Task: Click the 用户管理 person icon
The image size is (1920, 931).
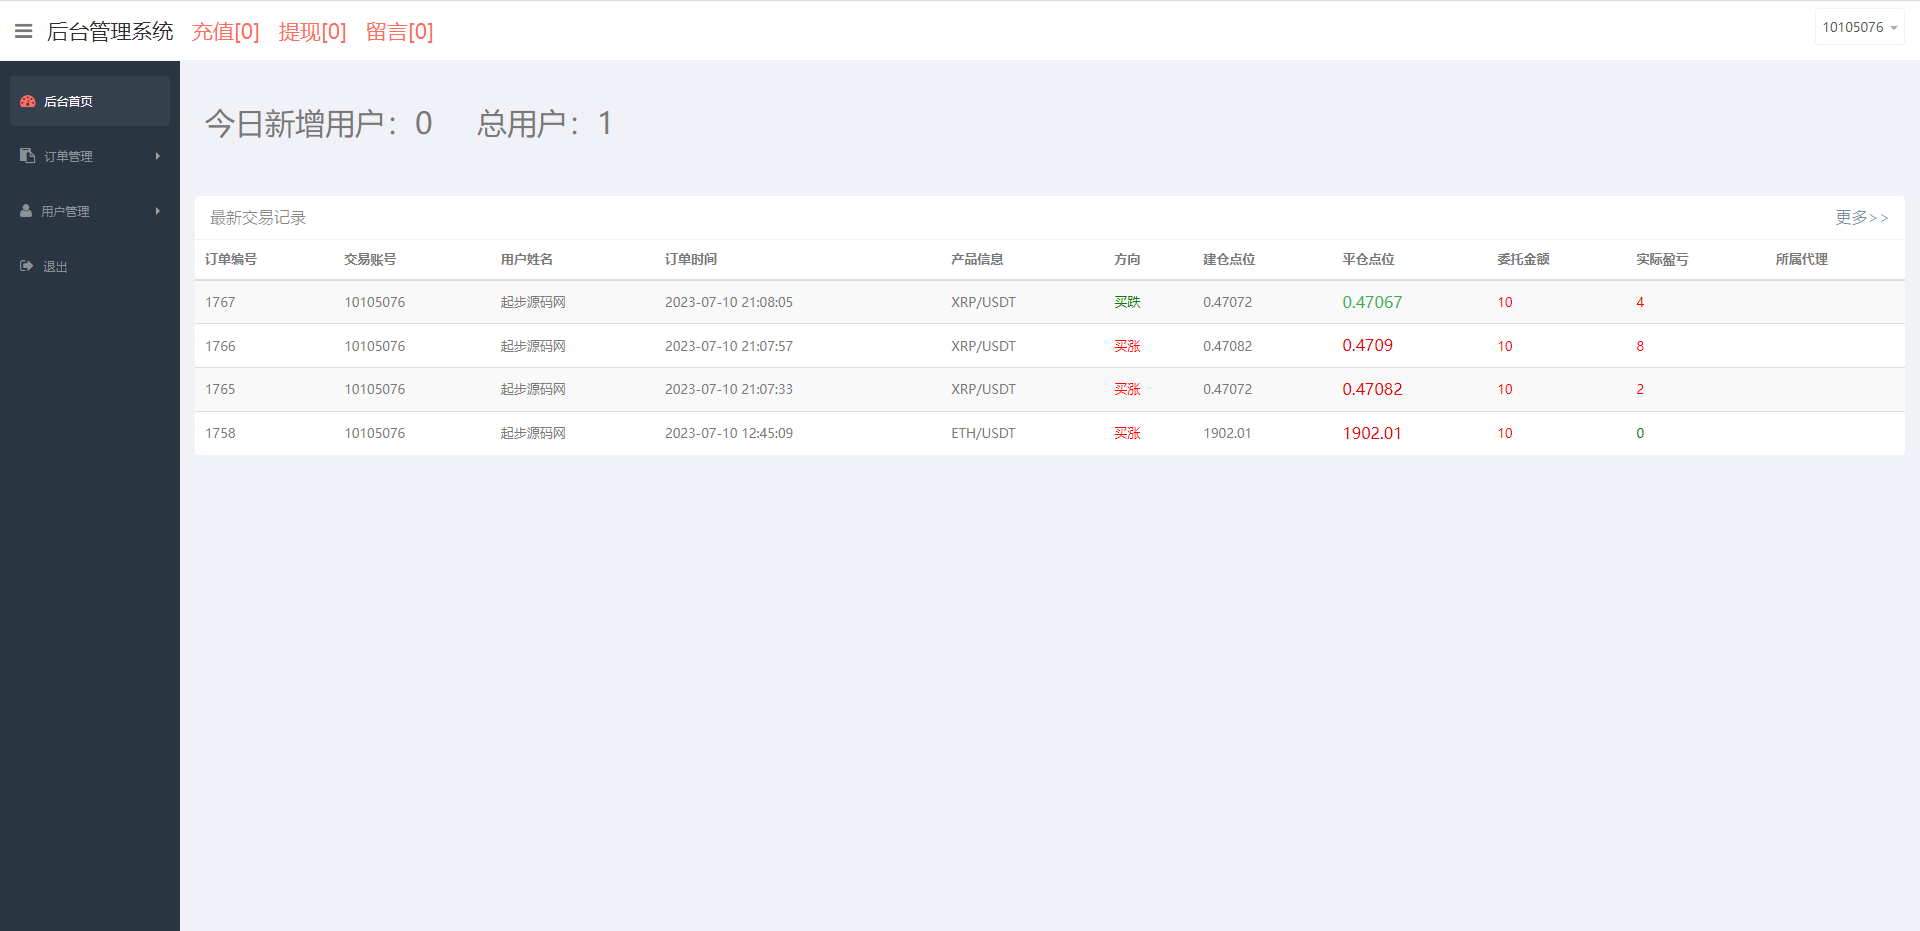Action: [26, 211]
